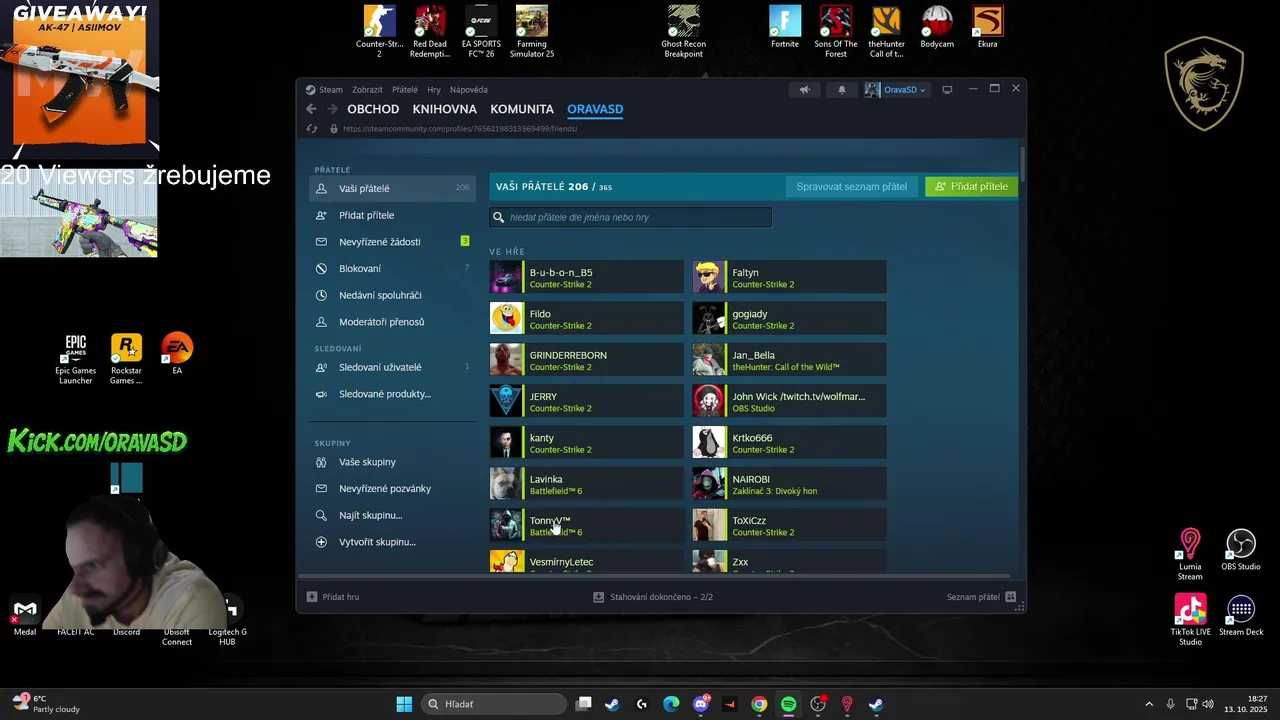Launch Fortnite desktop shortcut

(785, 27)
